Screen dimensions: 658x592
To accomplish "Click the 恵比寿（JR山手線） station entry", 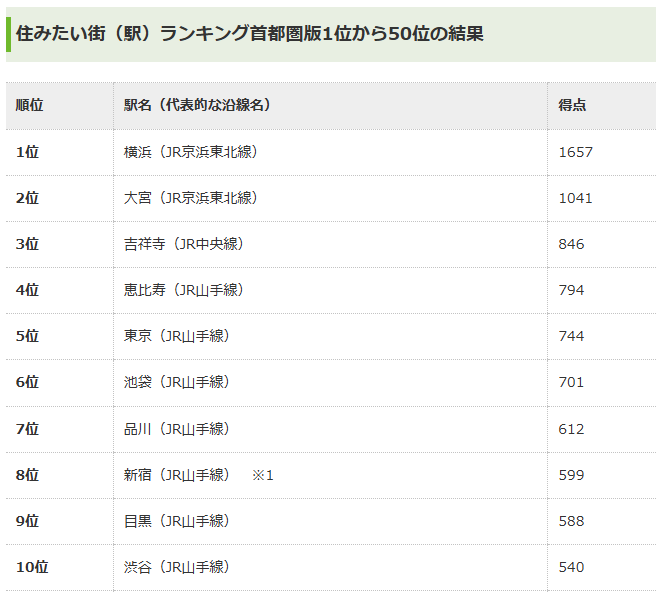I will point(184,290).
